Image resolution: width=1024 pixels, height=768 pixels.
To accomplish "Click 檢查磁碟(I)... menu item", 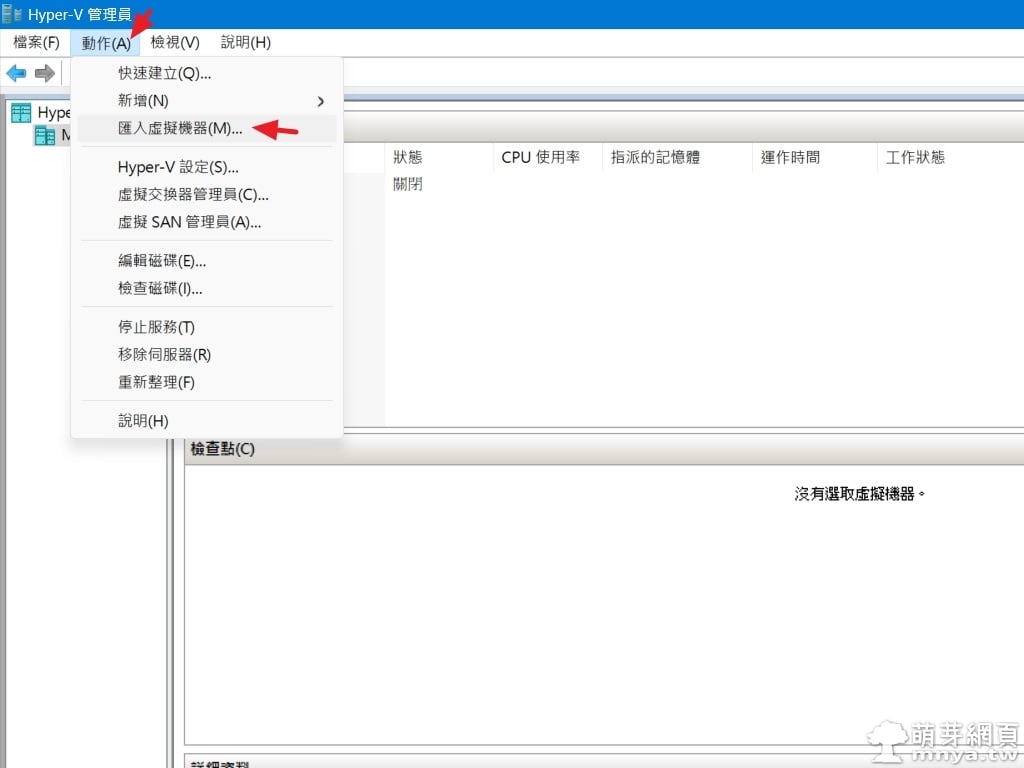I will point(160,289).
